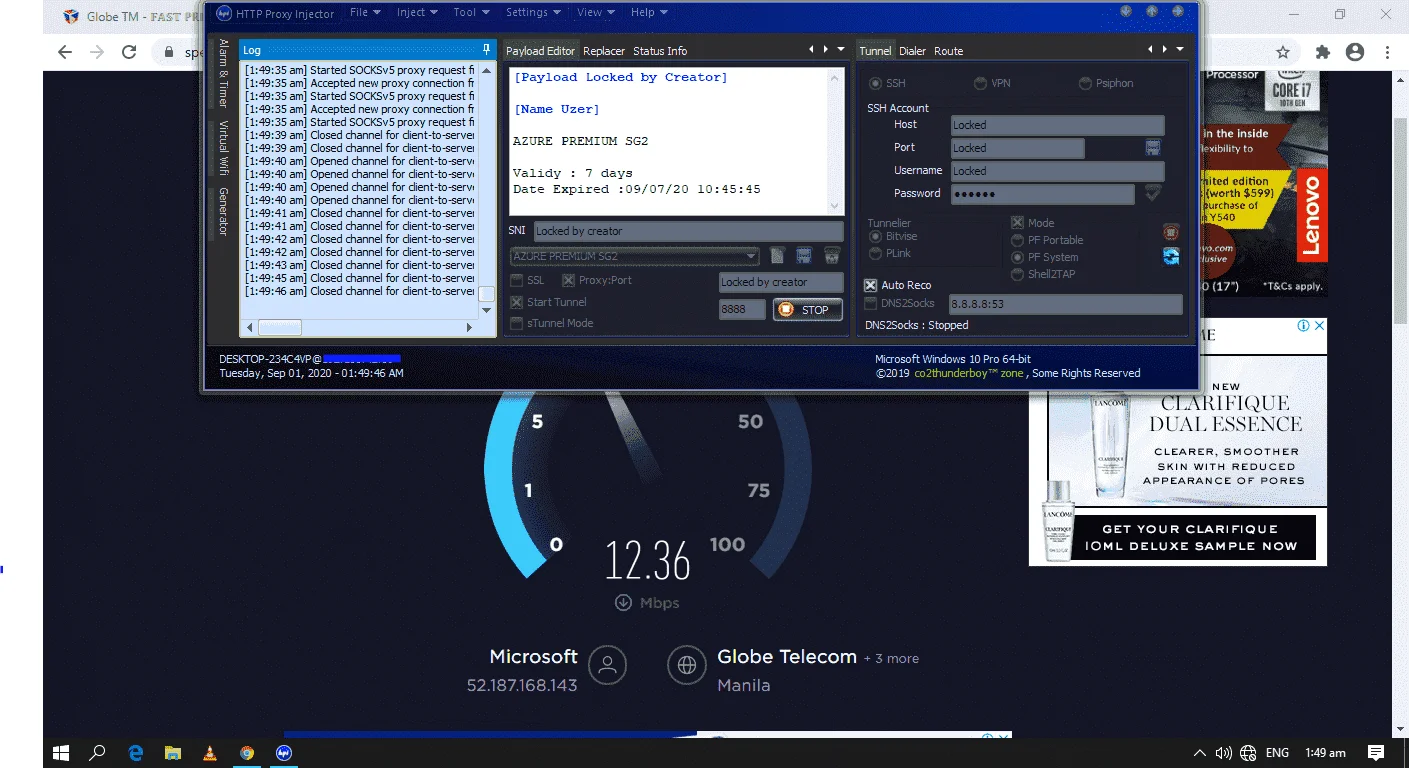Open notification center in taskbar

(1376, 753)
